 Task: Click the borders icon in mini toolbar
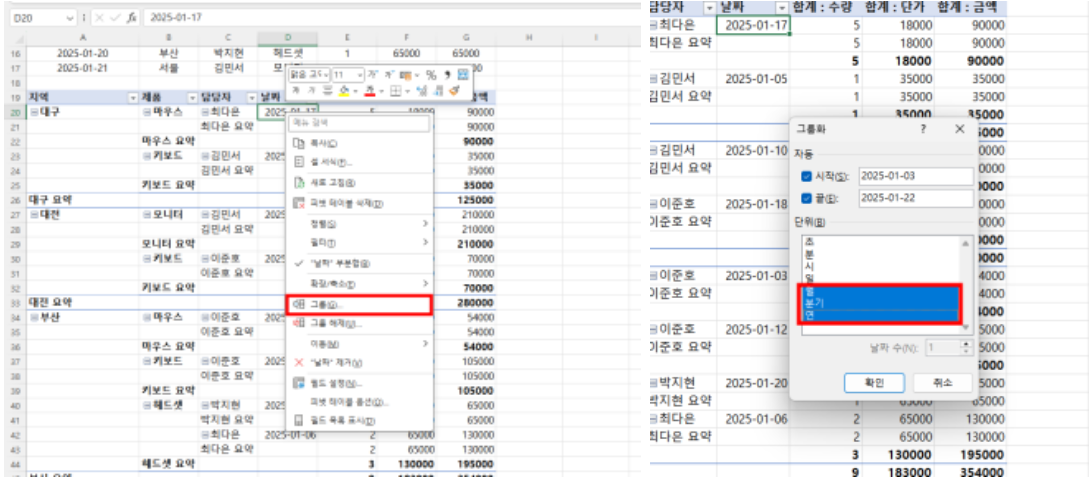pyautogui.click(x=394, y=90)
